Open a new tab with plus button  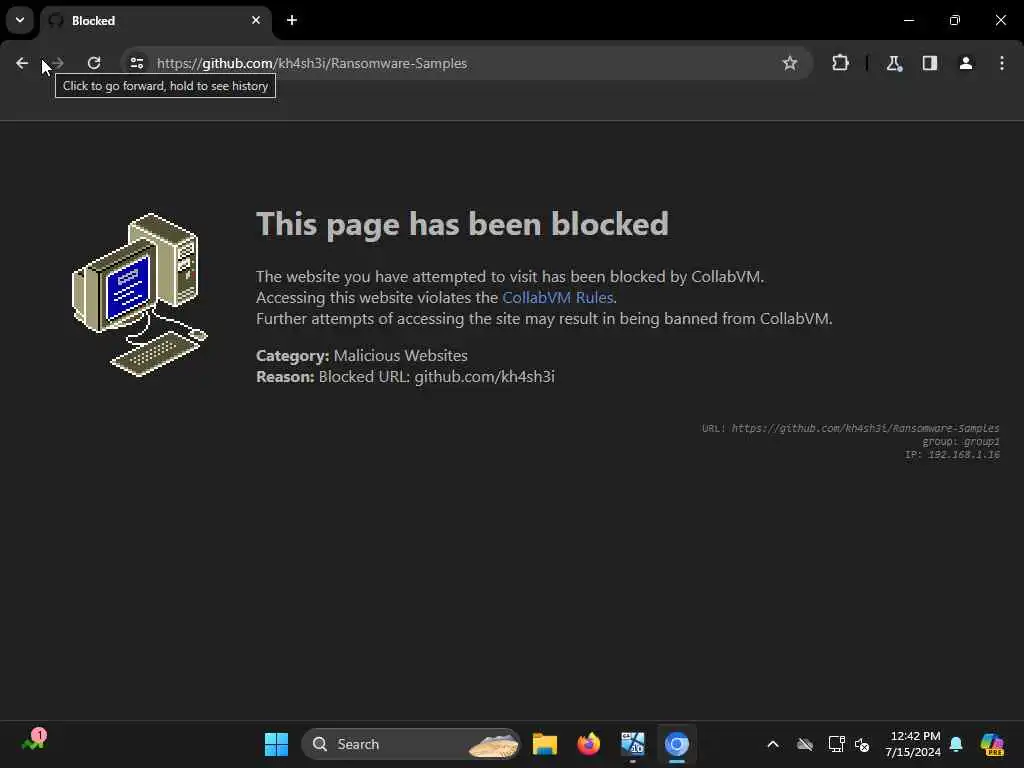click(x=292, y=20)
